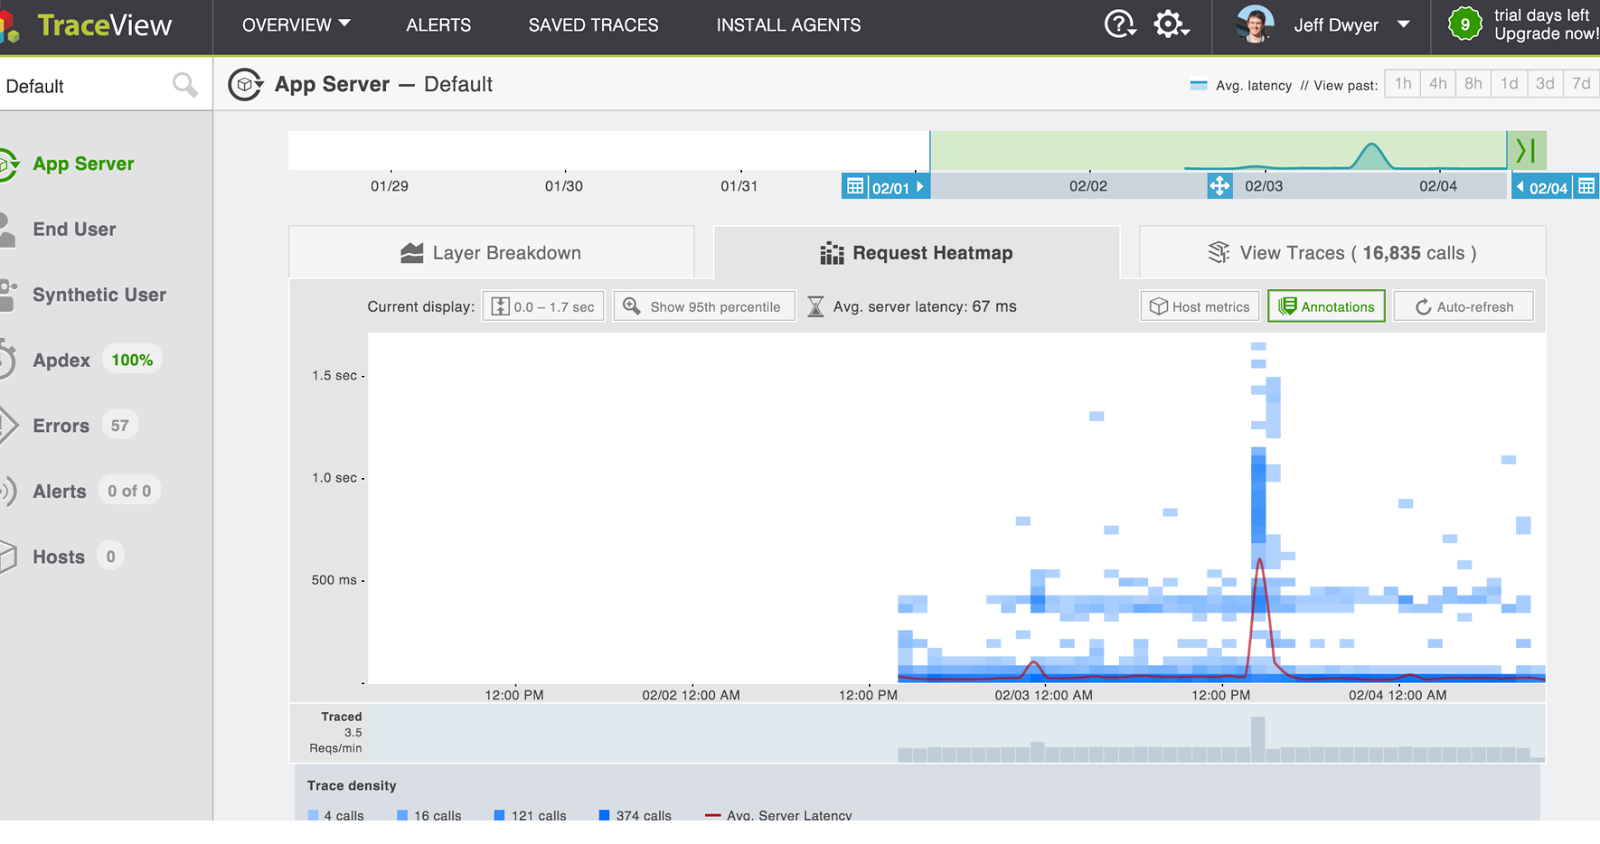This screenshot has width=1600, height=844.
Task: Open the ALERTS menu item
Action: pyautogui.click(x=438, y=25)
